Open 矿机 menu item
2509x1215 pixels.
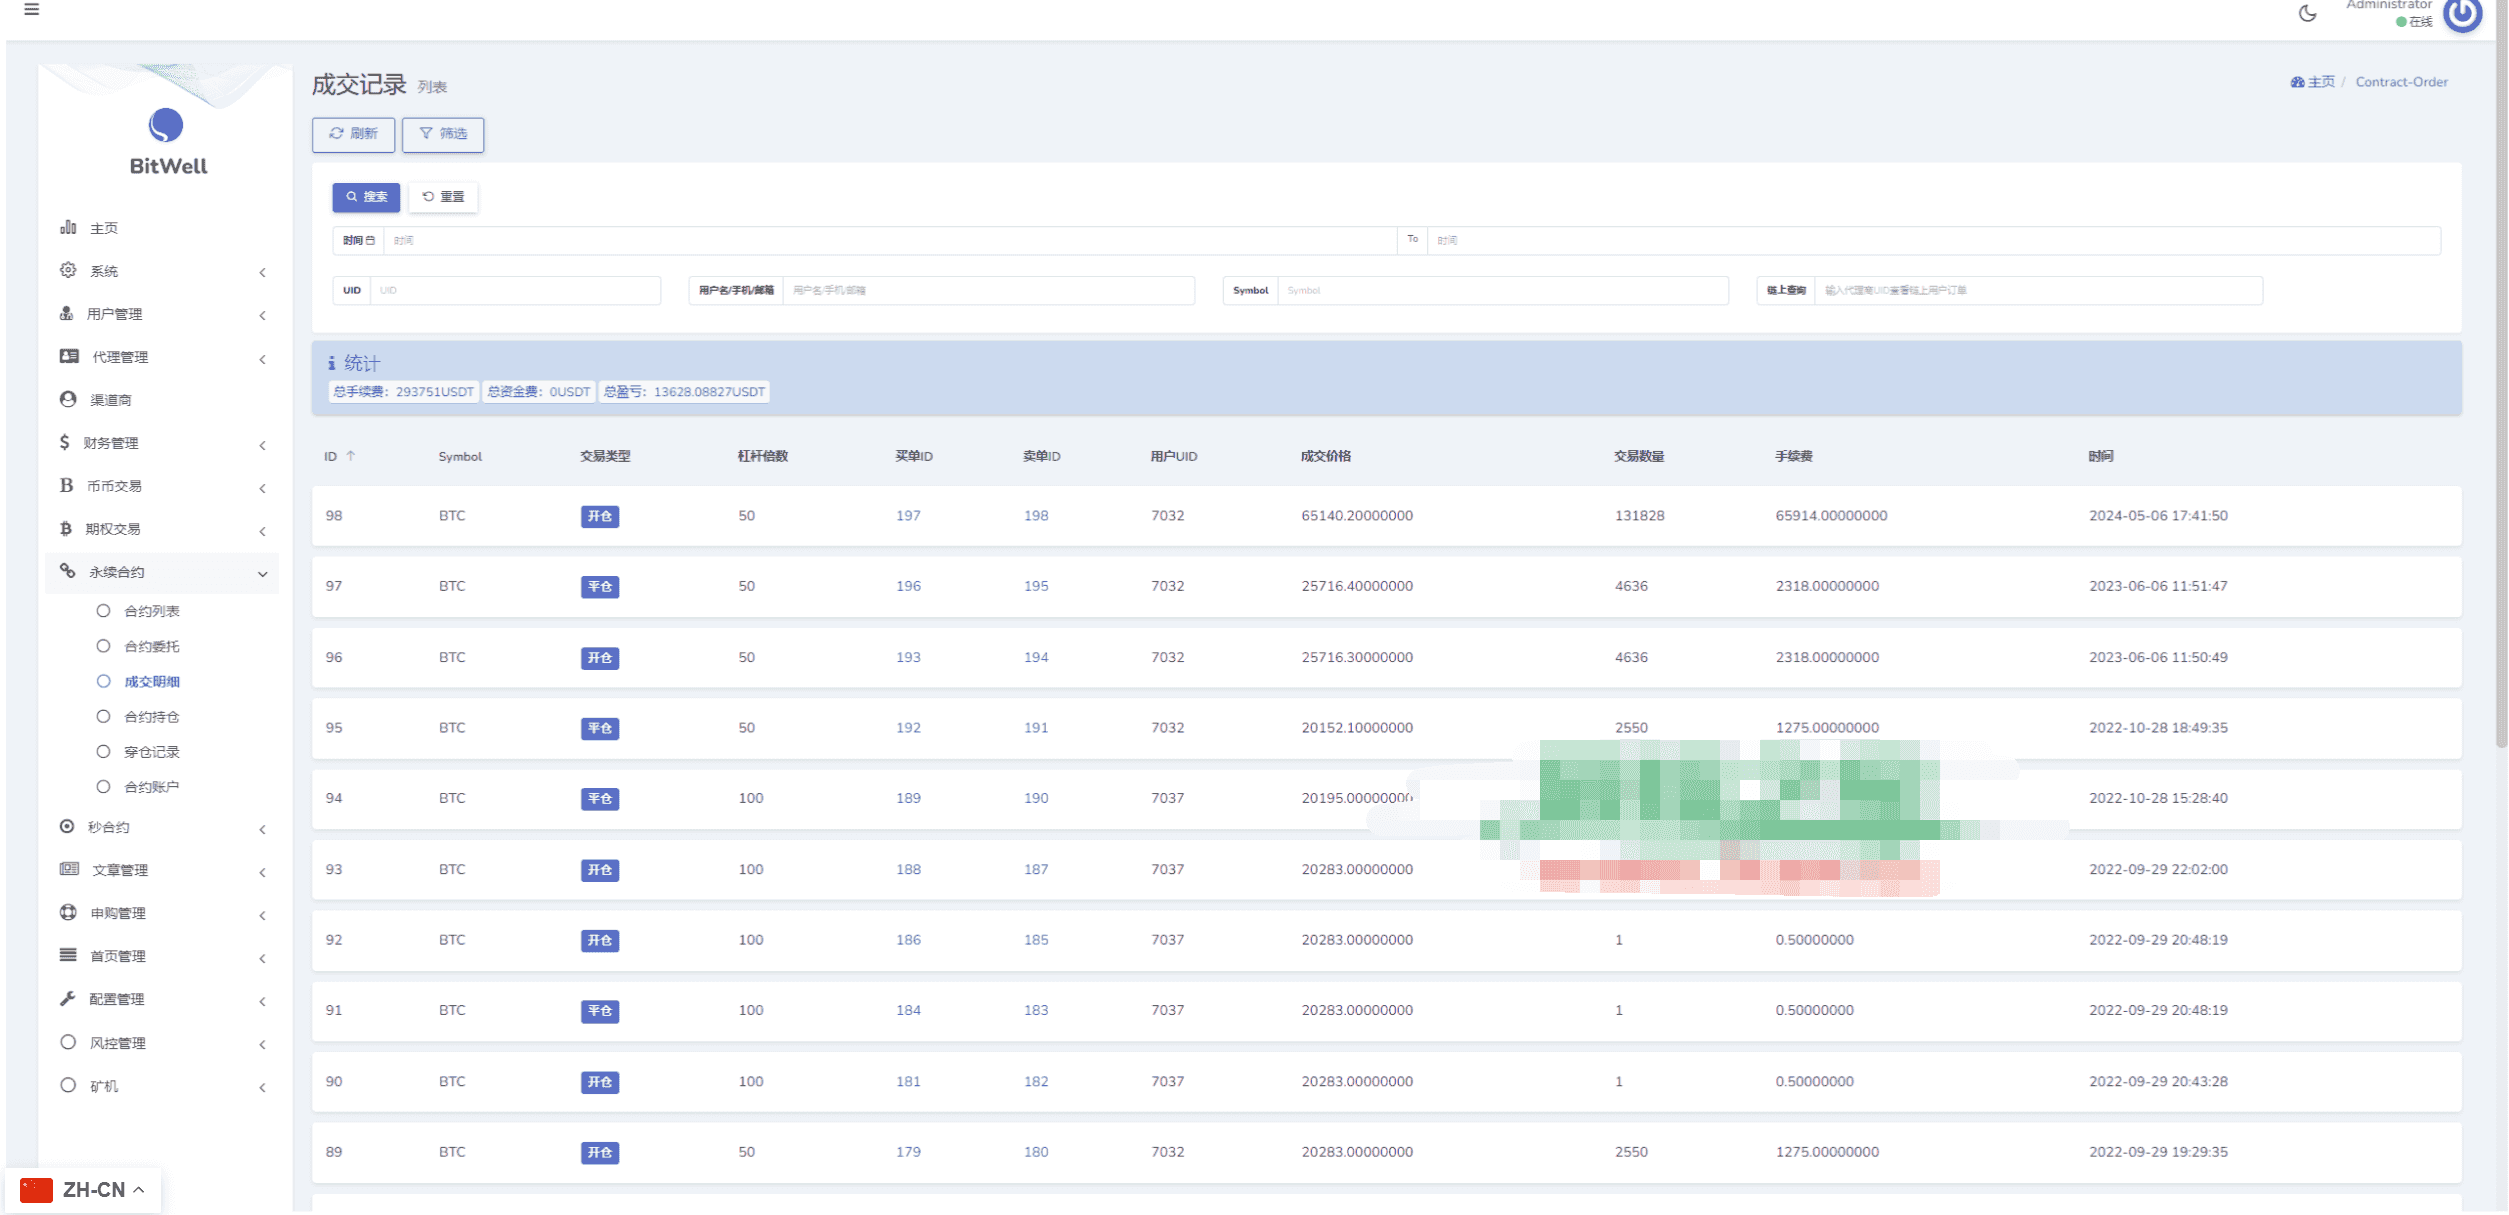click(x=162, y=1086)
